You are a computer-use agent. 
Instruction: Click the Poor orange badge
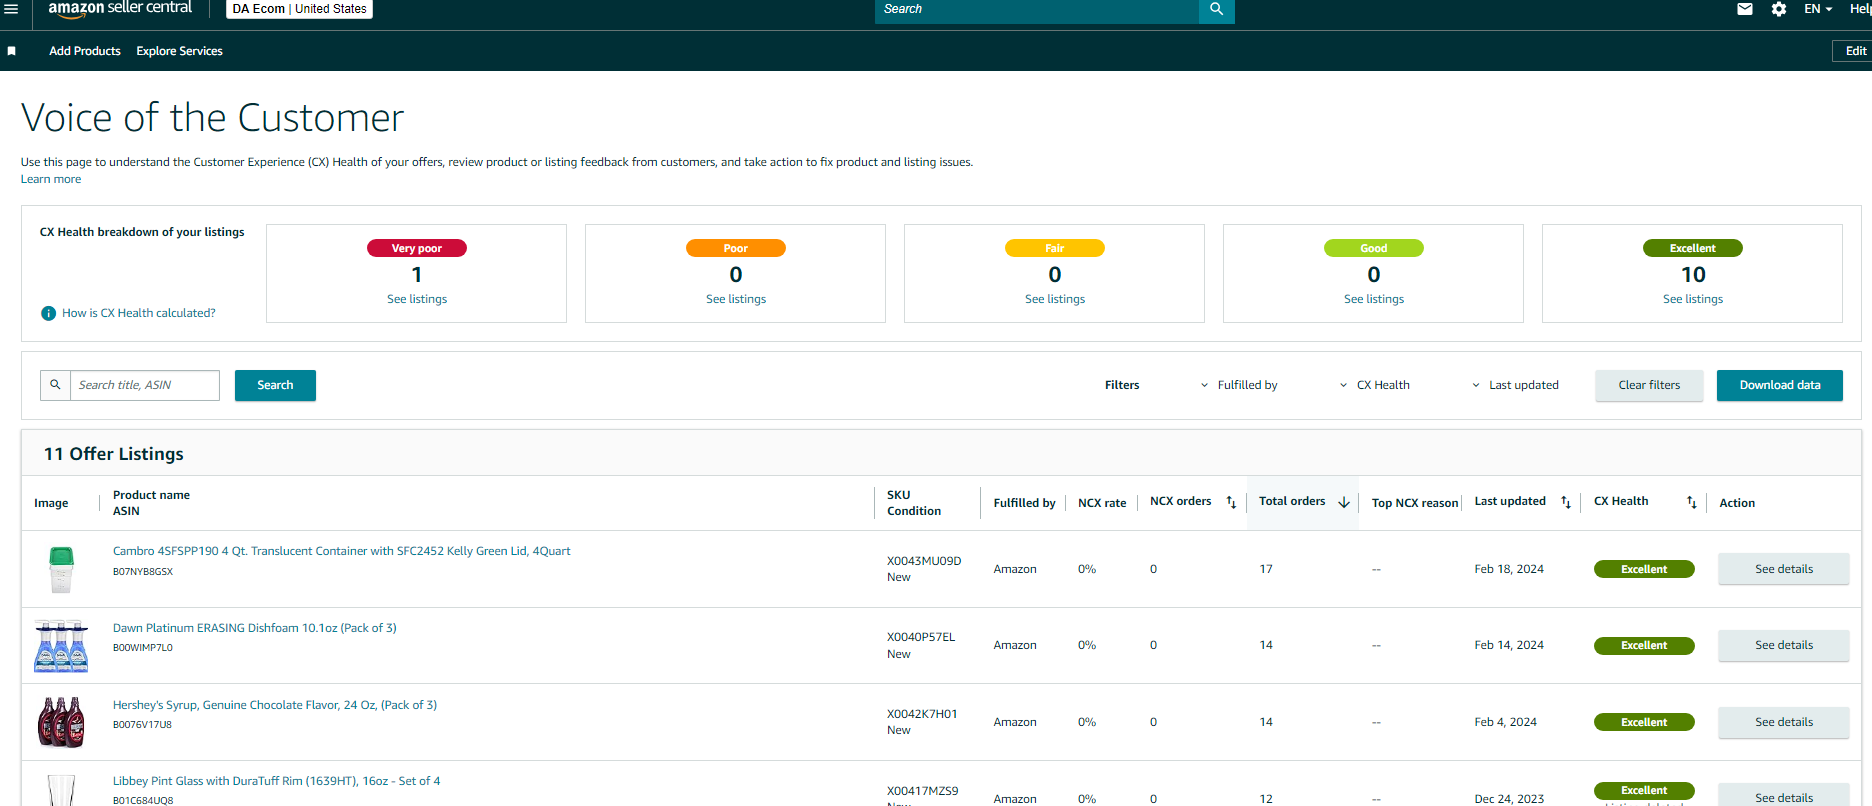click(736, 248)
